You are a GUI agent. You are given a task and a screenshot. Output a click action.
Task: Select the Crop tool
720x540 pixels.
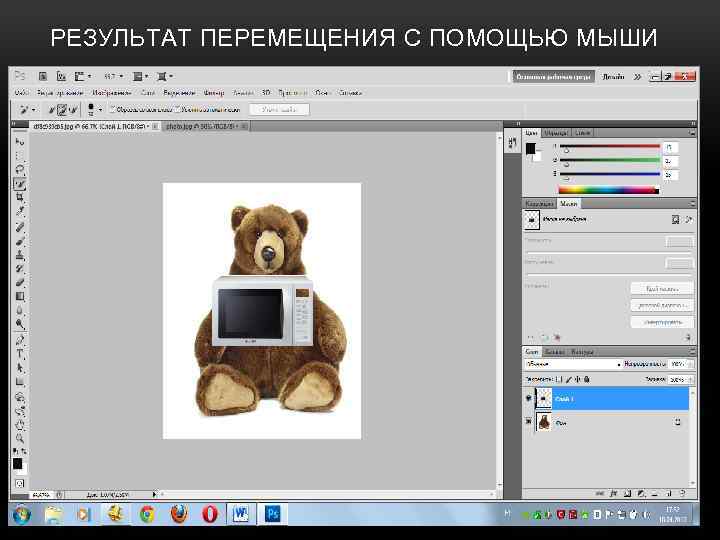coord(19,198)
